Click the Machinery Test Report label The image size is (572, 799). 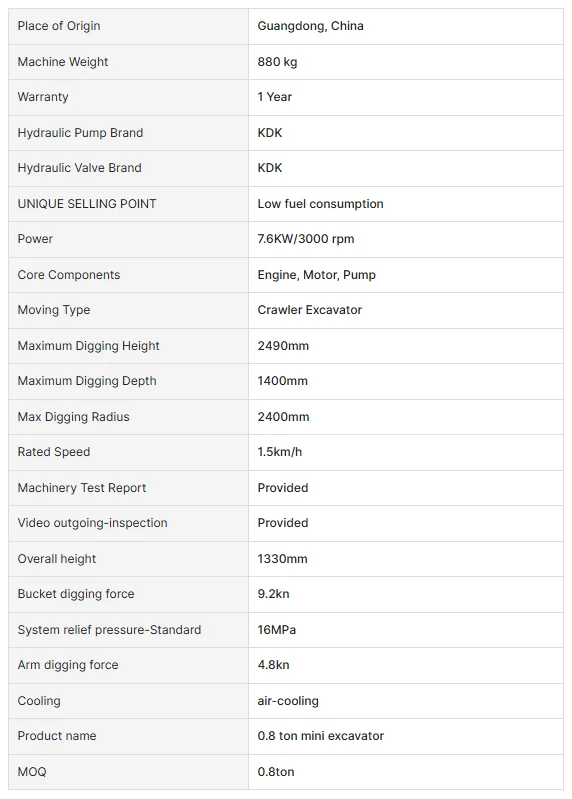point(81,488)
